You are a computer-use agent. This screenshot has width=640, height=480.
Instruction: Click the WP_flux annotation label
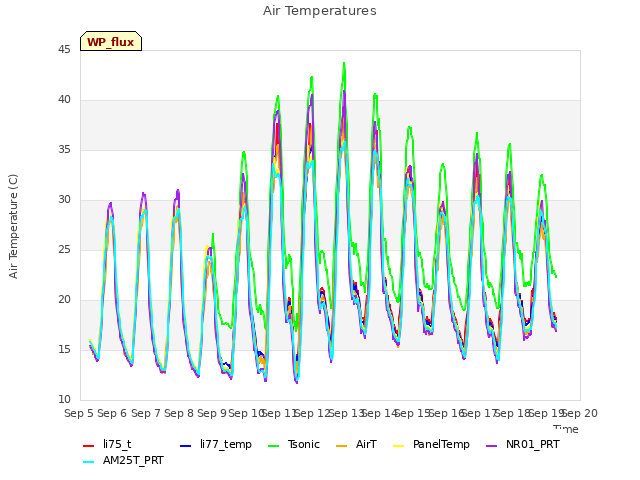click(x=111, y=41)
